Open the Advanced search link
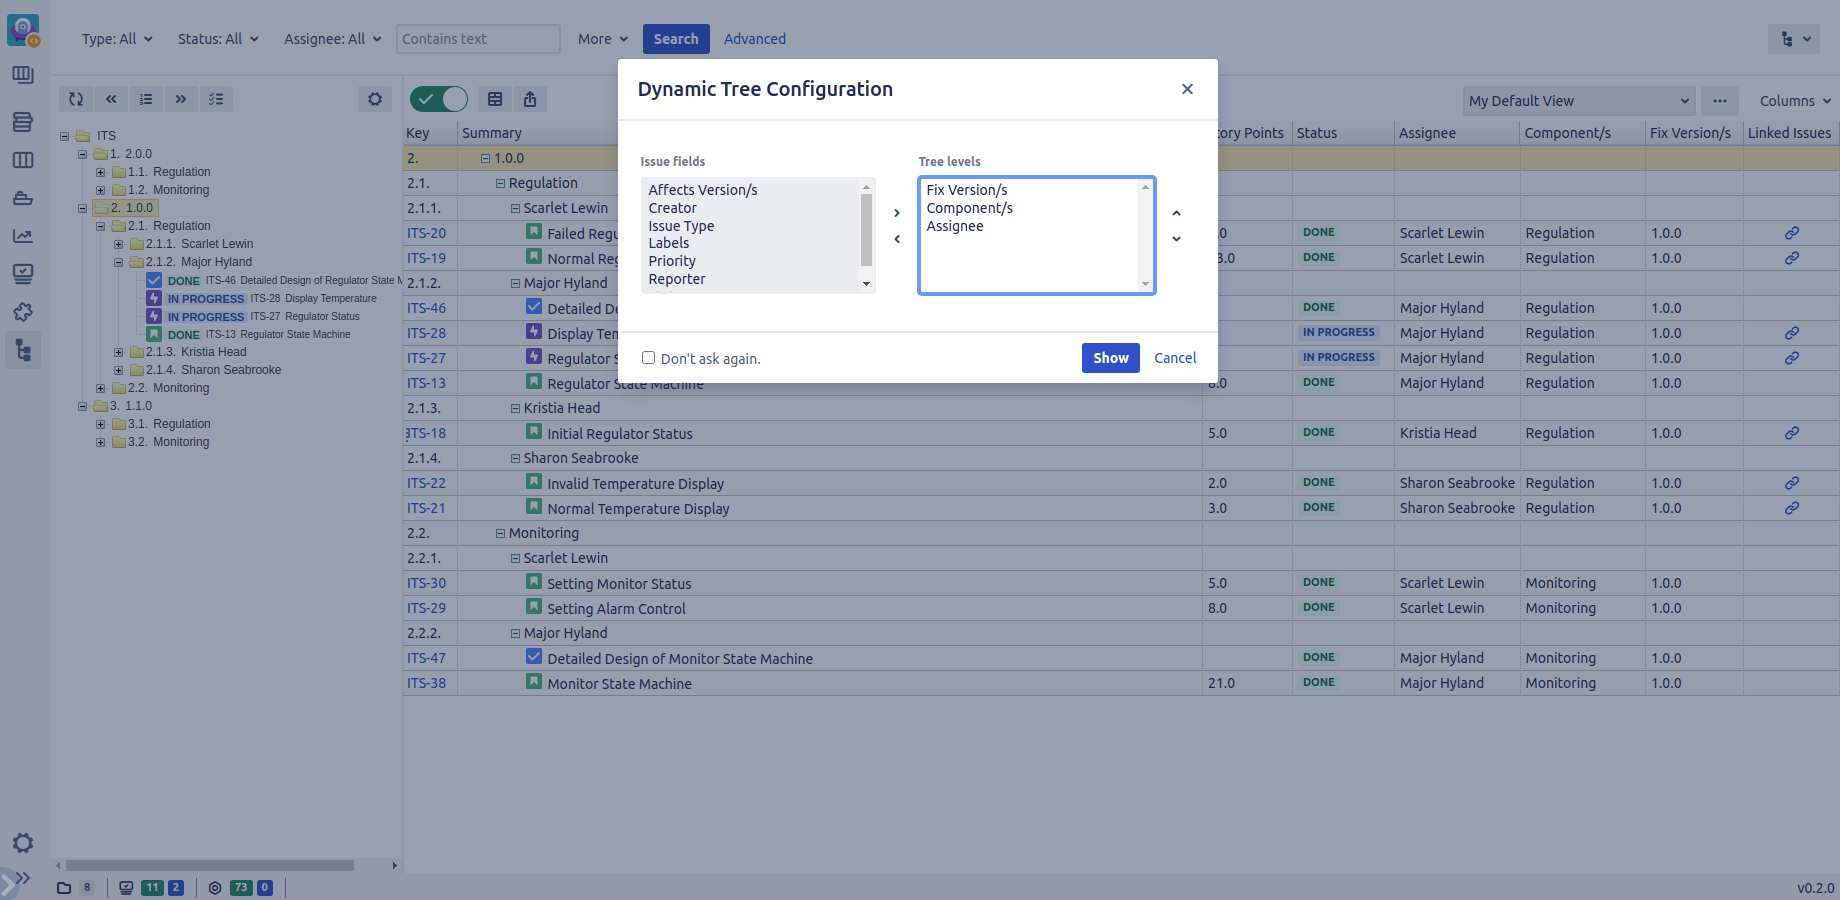 (755, 39)
